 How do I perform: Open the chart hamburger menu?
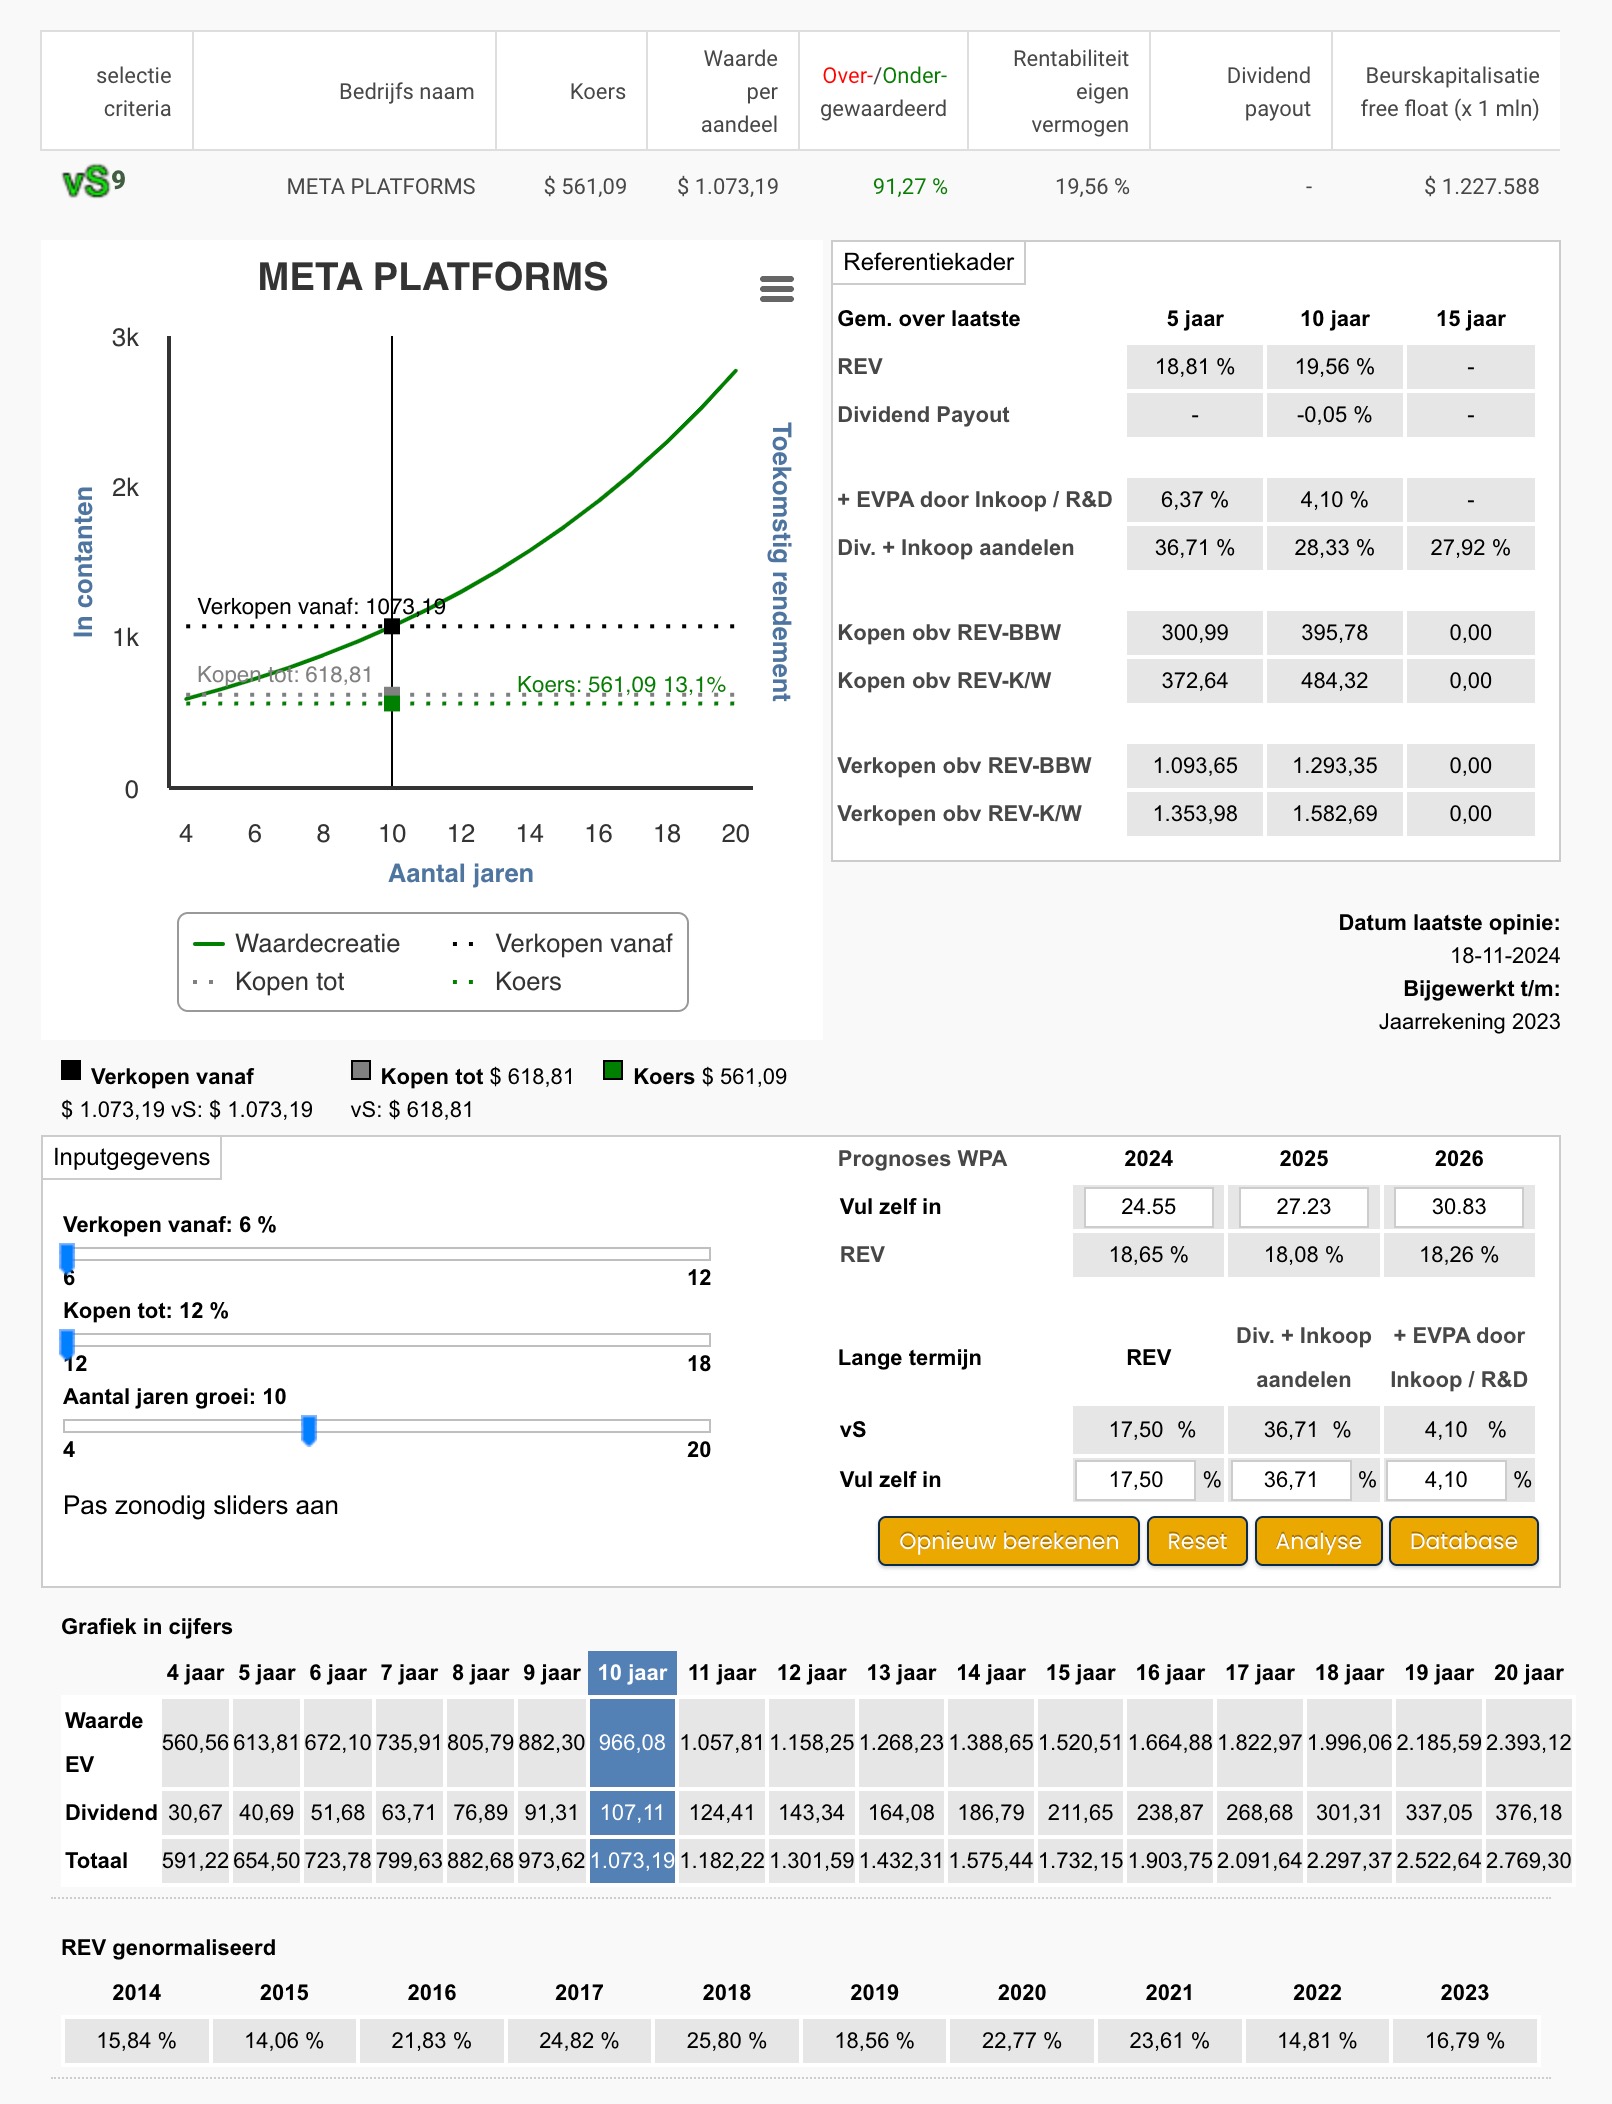tap(776, 289)
